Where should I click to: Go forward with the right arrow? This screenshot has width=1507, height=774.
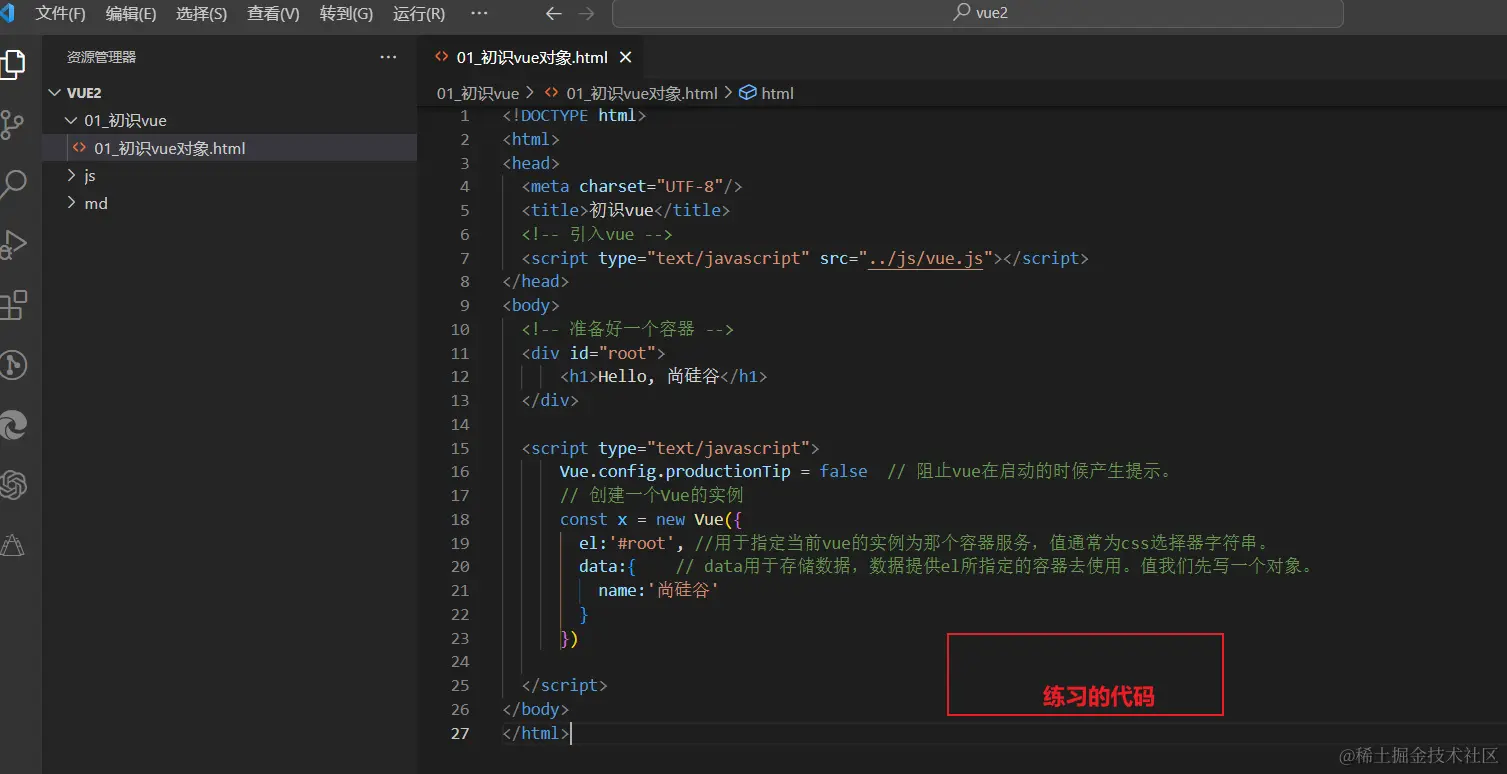pyautogui.click(x=587, y=14)
